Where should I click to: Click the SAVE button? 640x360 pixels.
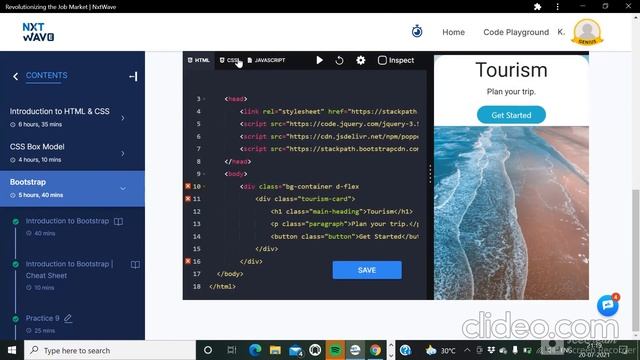[367, 270]
